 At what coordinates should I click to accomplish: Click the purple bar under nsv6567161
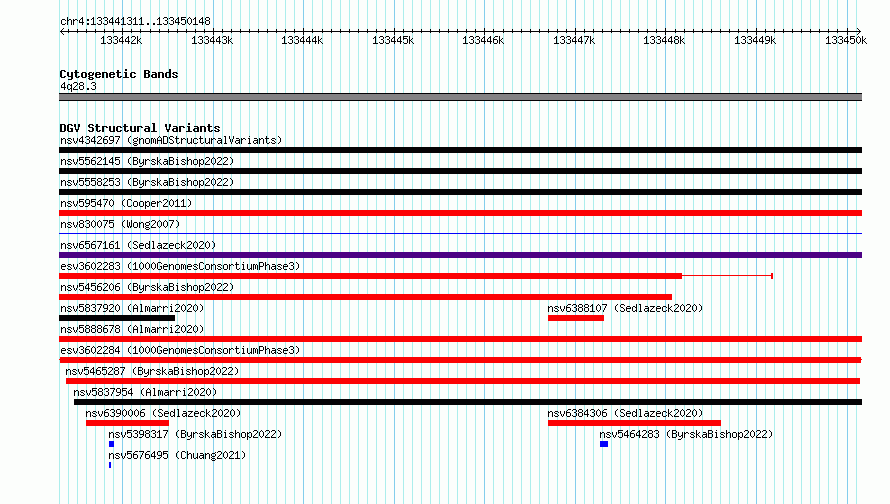click(x=460, y=255)
